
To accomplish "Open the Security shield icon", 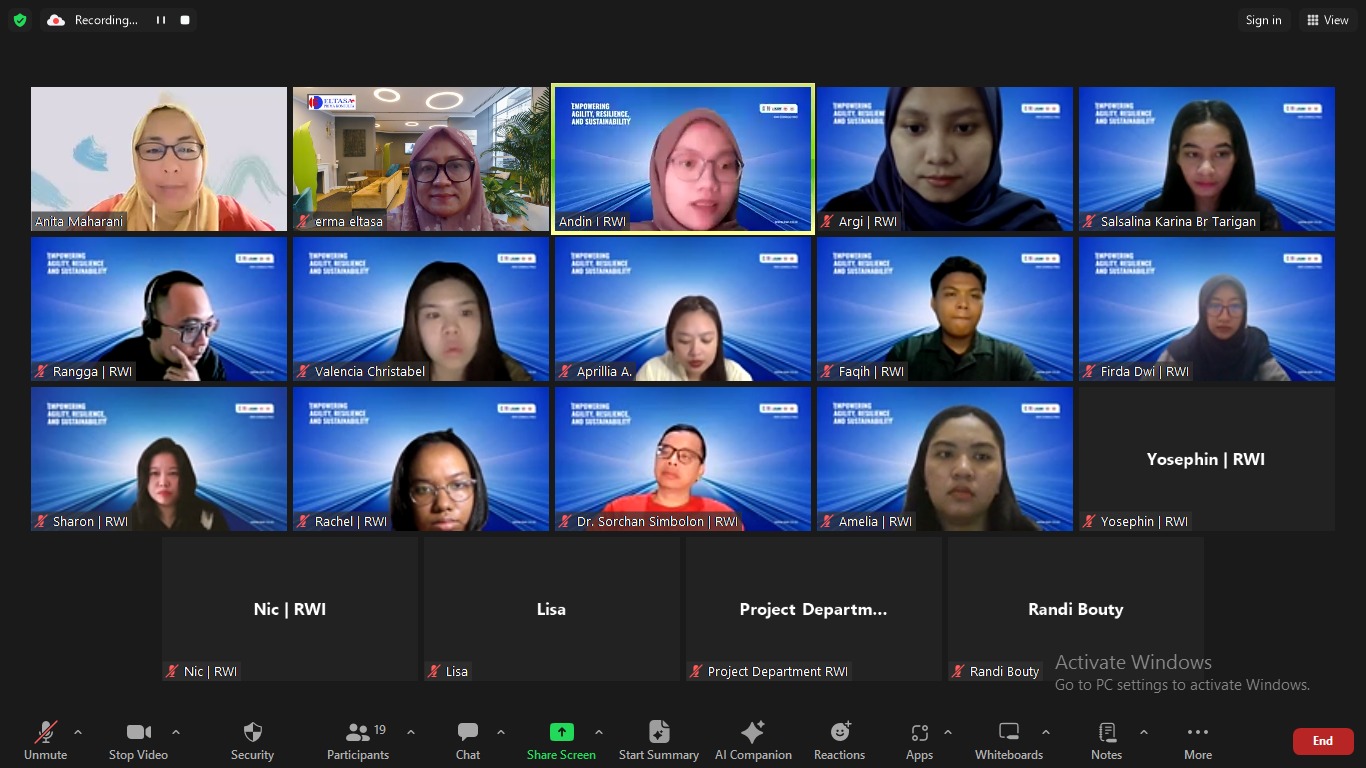I will [x=252, y=733].
